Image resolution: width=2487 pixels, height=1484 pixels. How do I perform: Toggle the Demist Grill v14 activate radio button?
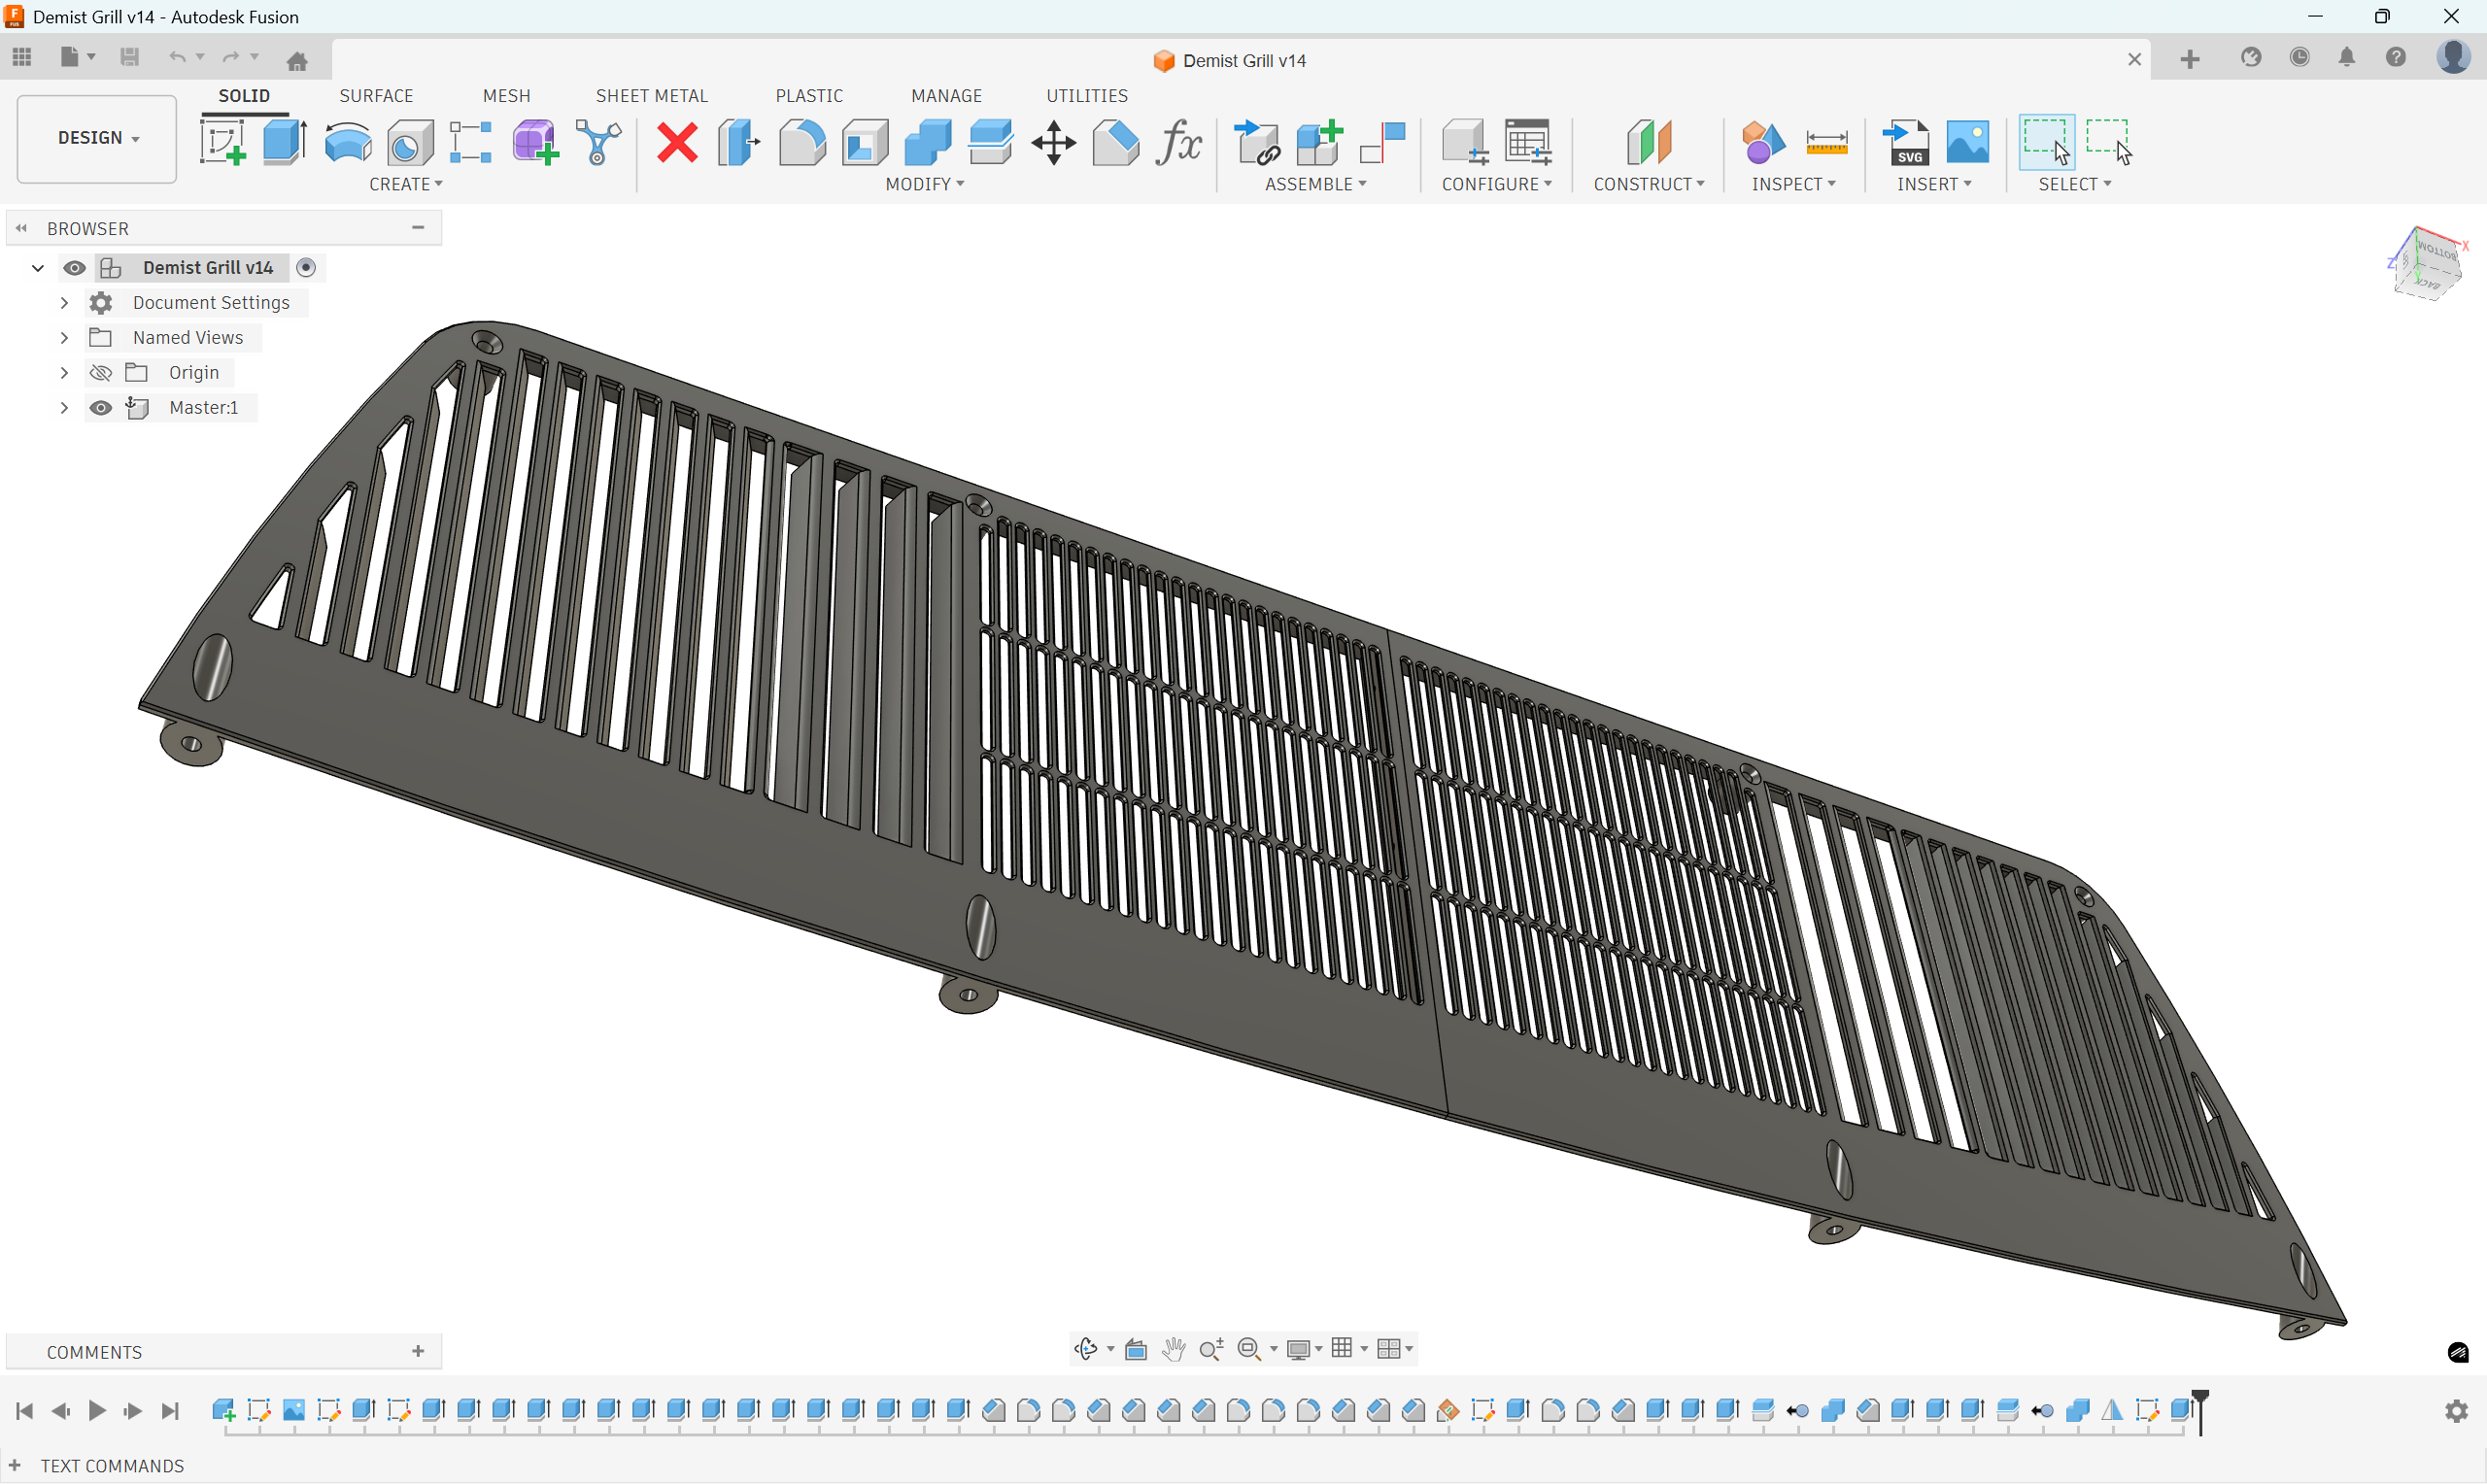(307, 267)
